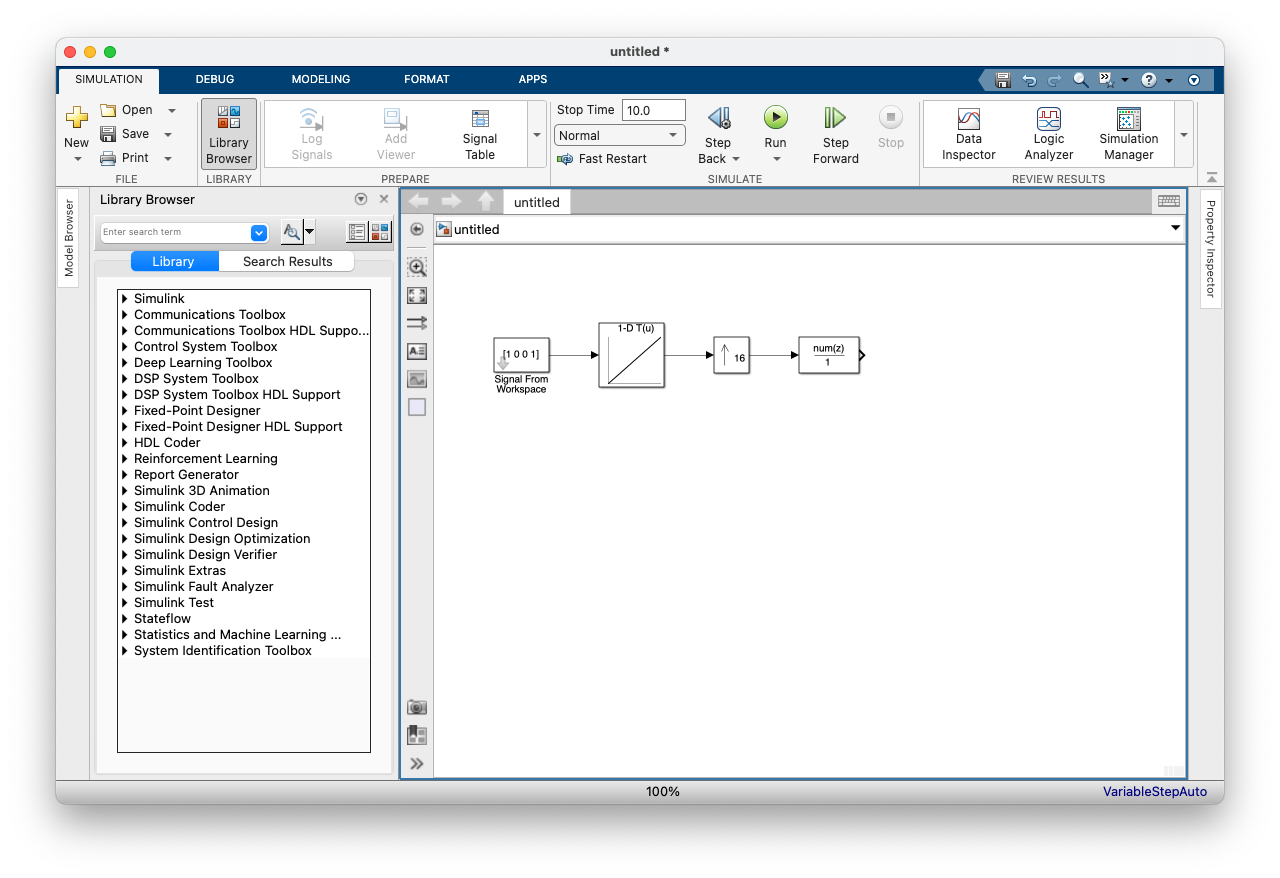Toggle Fast Restart
This screenshot has height=878, width=1280.
click(602, 159)
